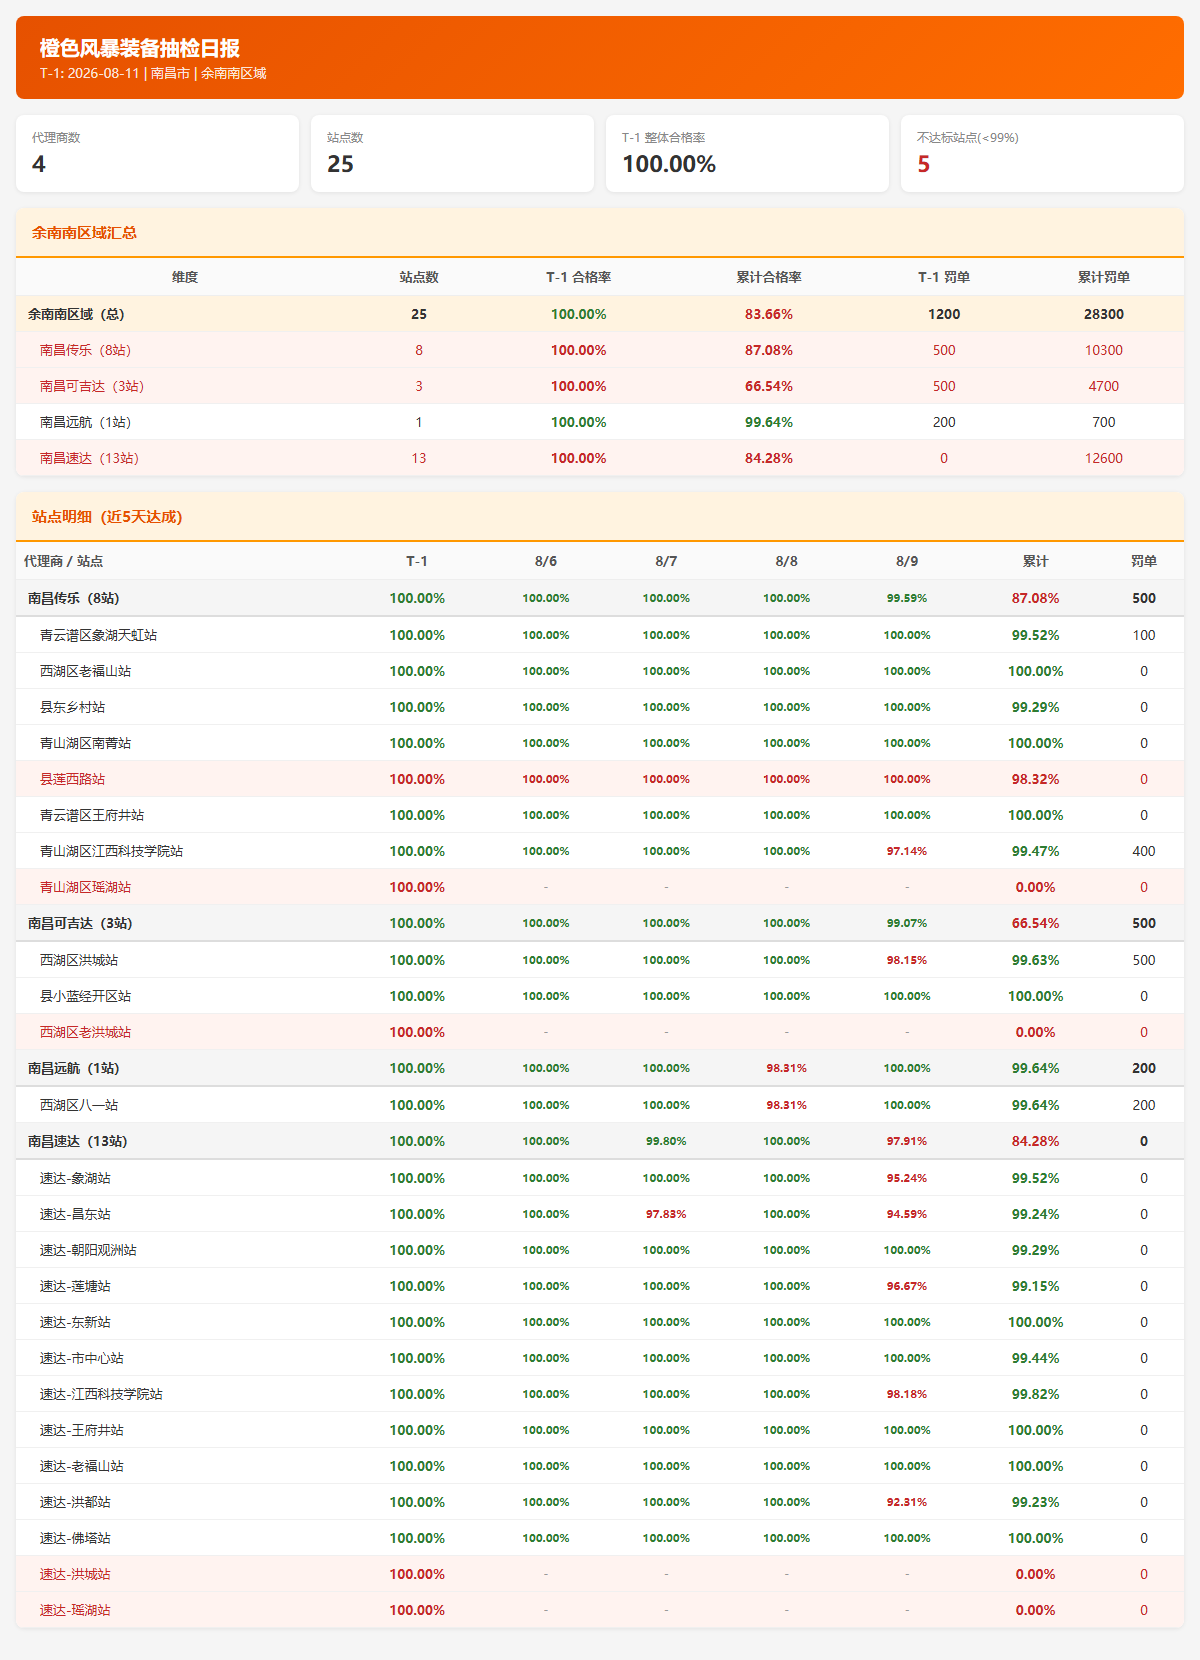Click cumulative fines 4700 for 南昌可吉达
This screenshot has width=1200, height=1660.
[x=1104, y=386]
